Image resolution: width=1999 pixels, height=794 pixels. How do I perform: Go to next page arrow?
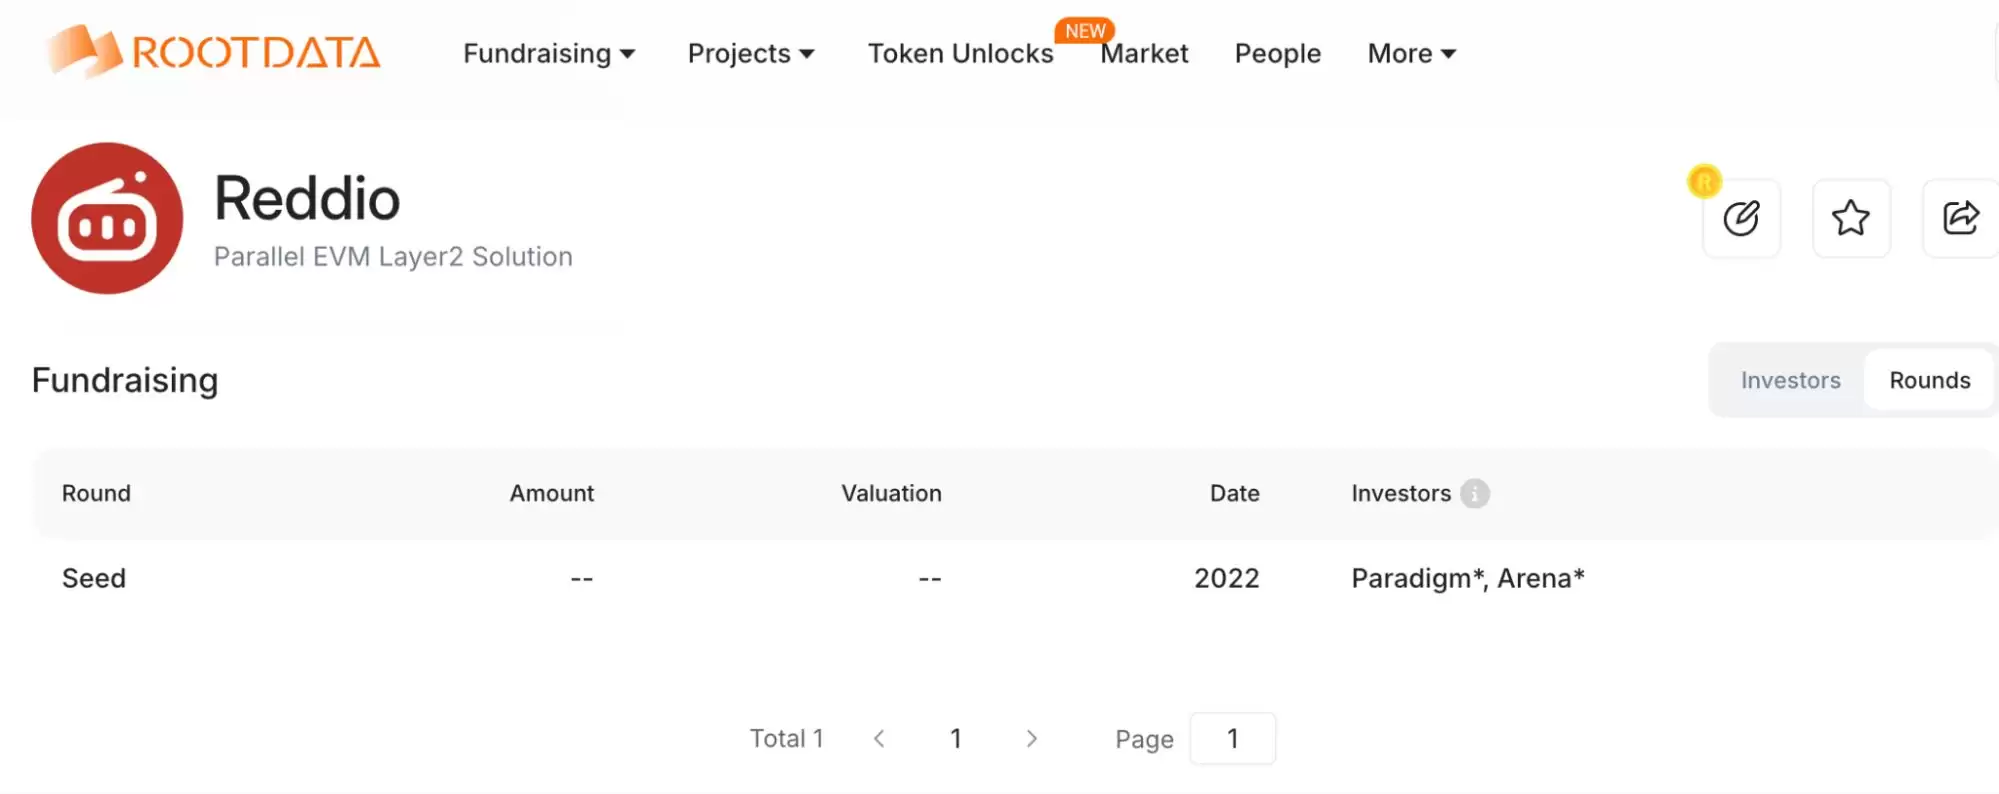point(1032,739)
